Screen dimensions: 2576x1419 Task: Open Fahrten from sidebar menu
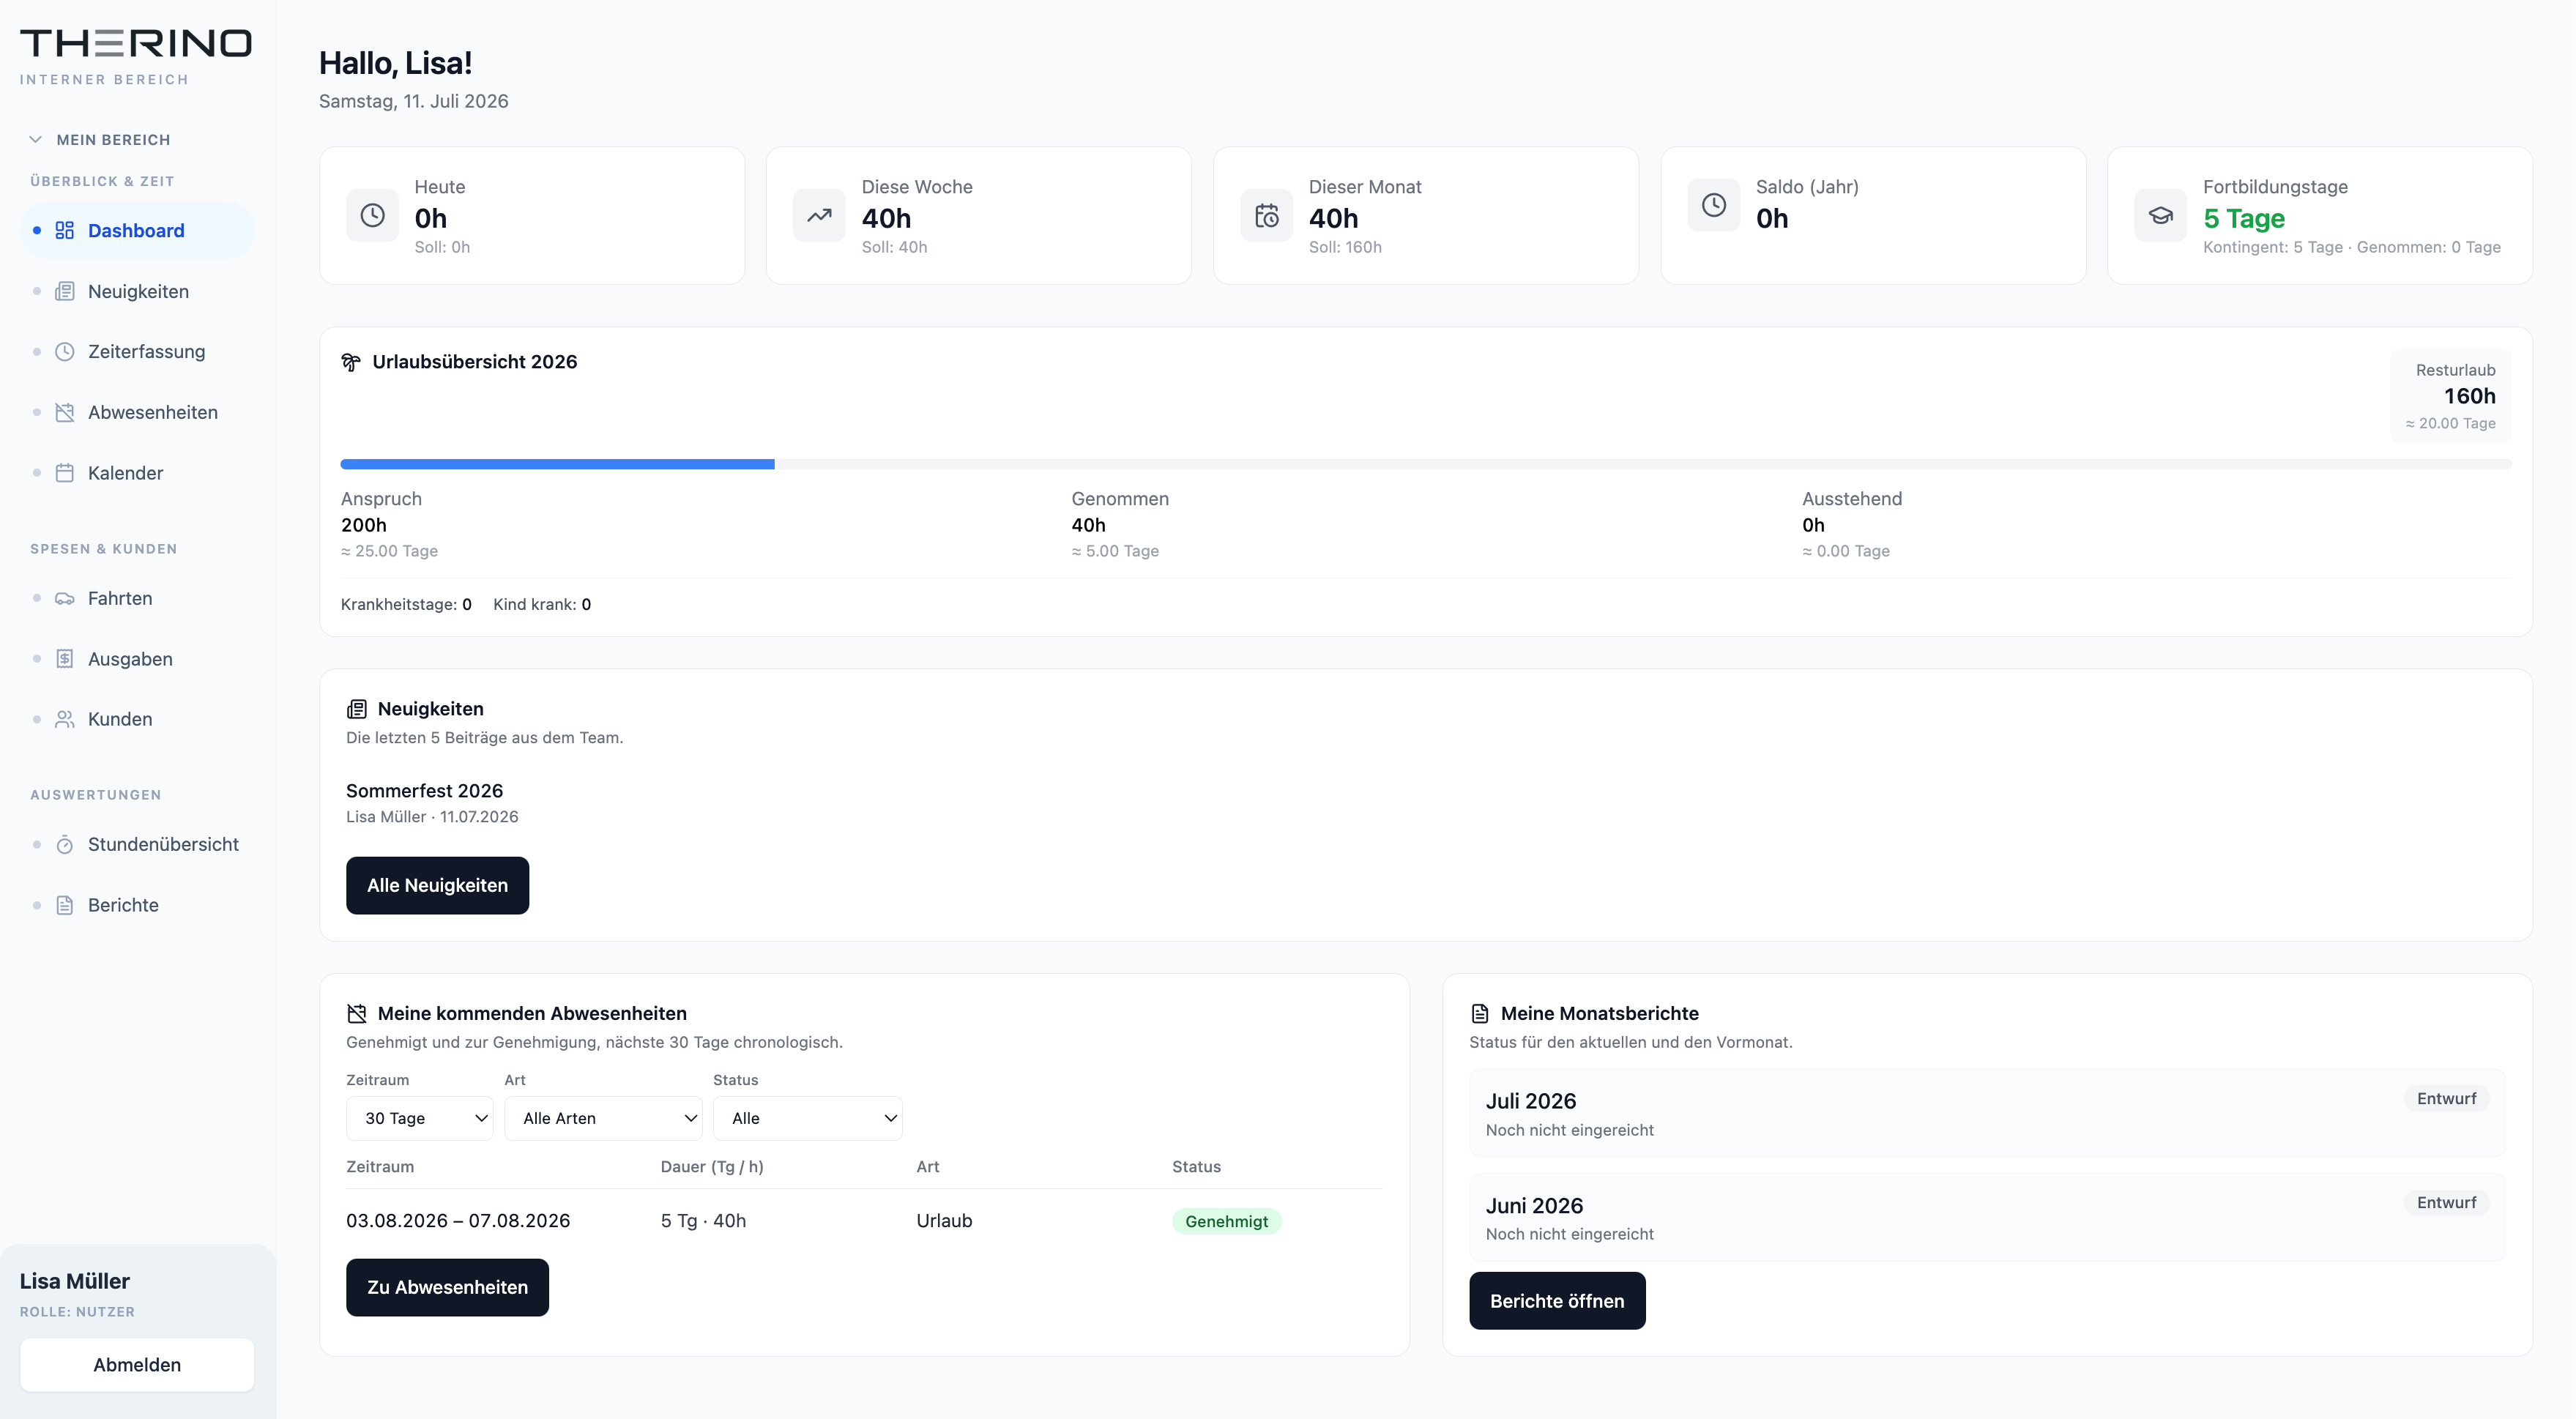137,598
